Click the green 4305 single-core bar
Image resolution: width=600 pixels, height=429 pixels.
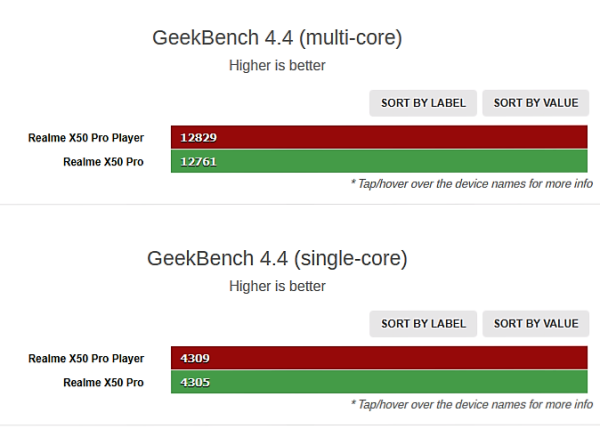coord(379,382)
